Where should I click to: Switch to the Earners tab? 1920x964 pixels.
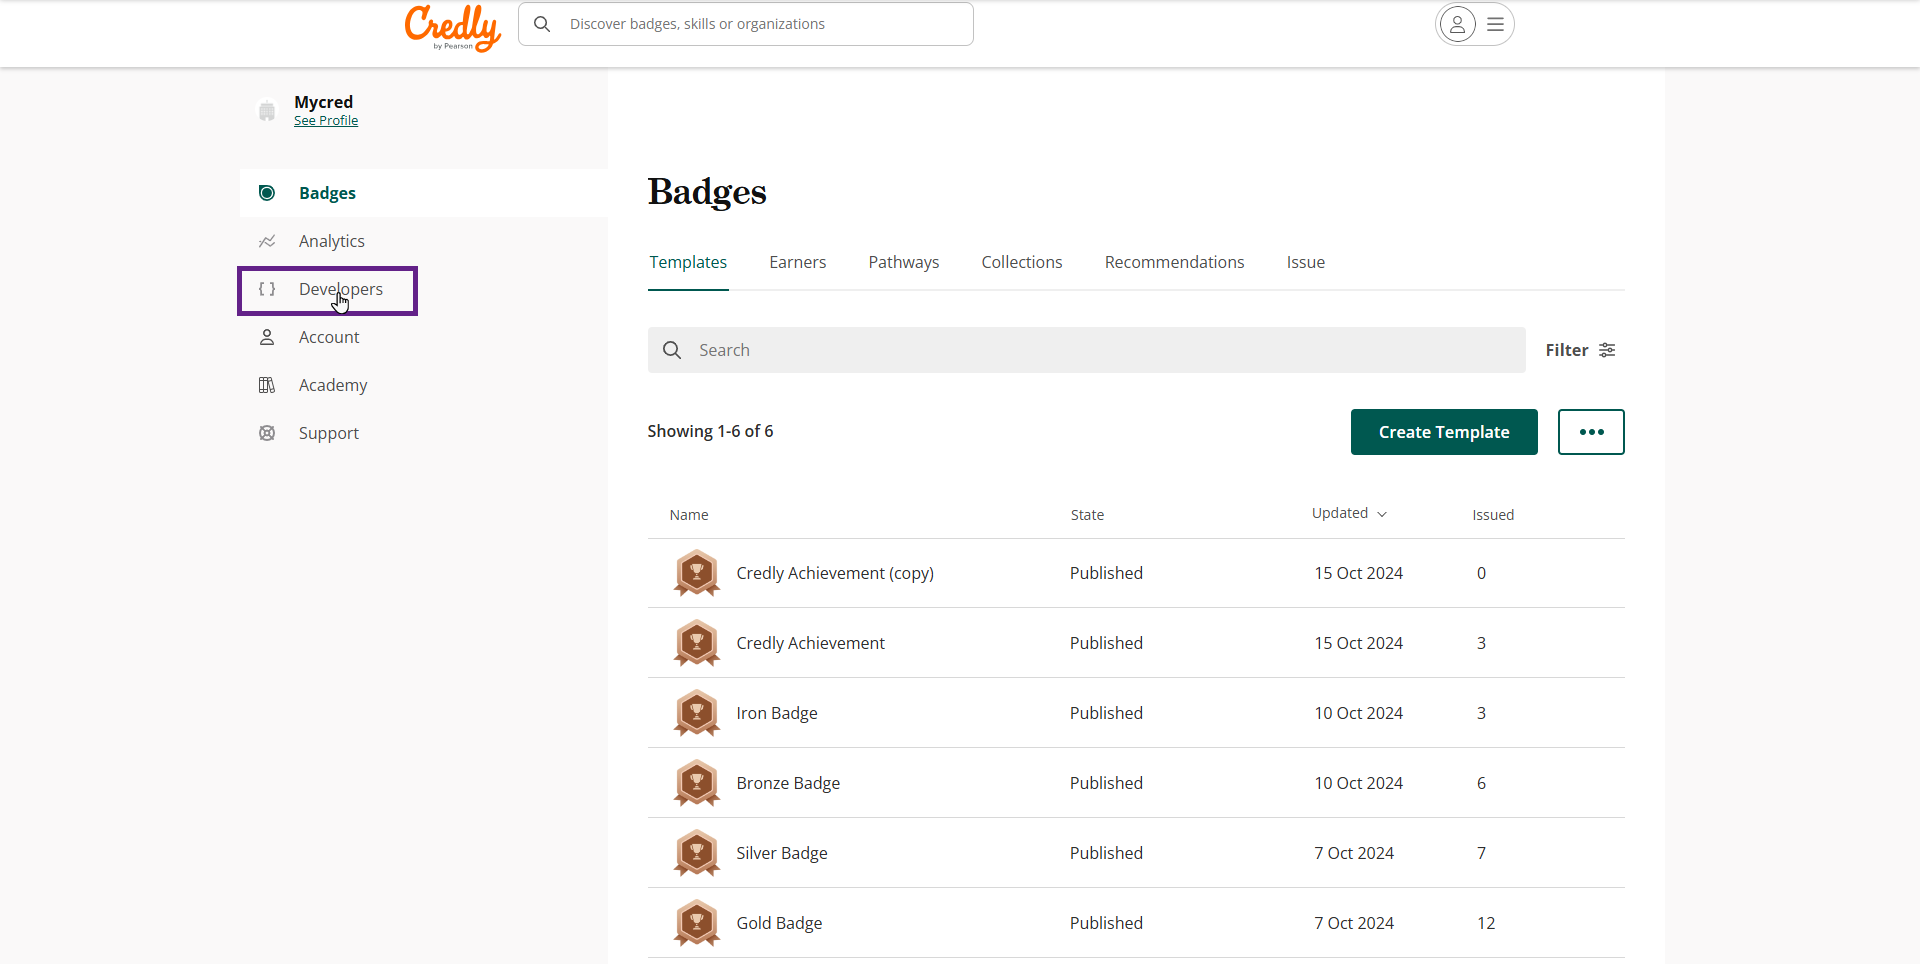coord(797,262)
